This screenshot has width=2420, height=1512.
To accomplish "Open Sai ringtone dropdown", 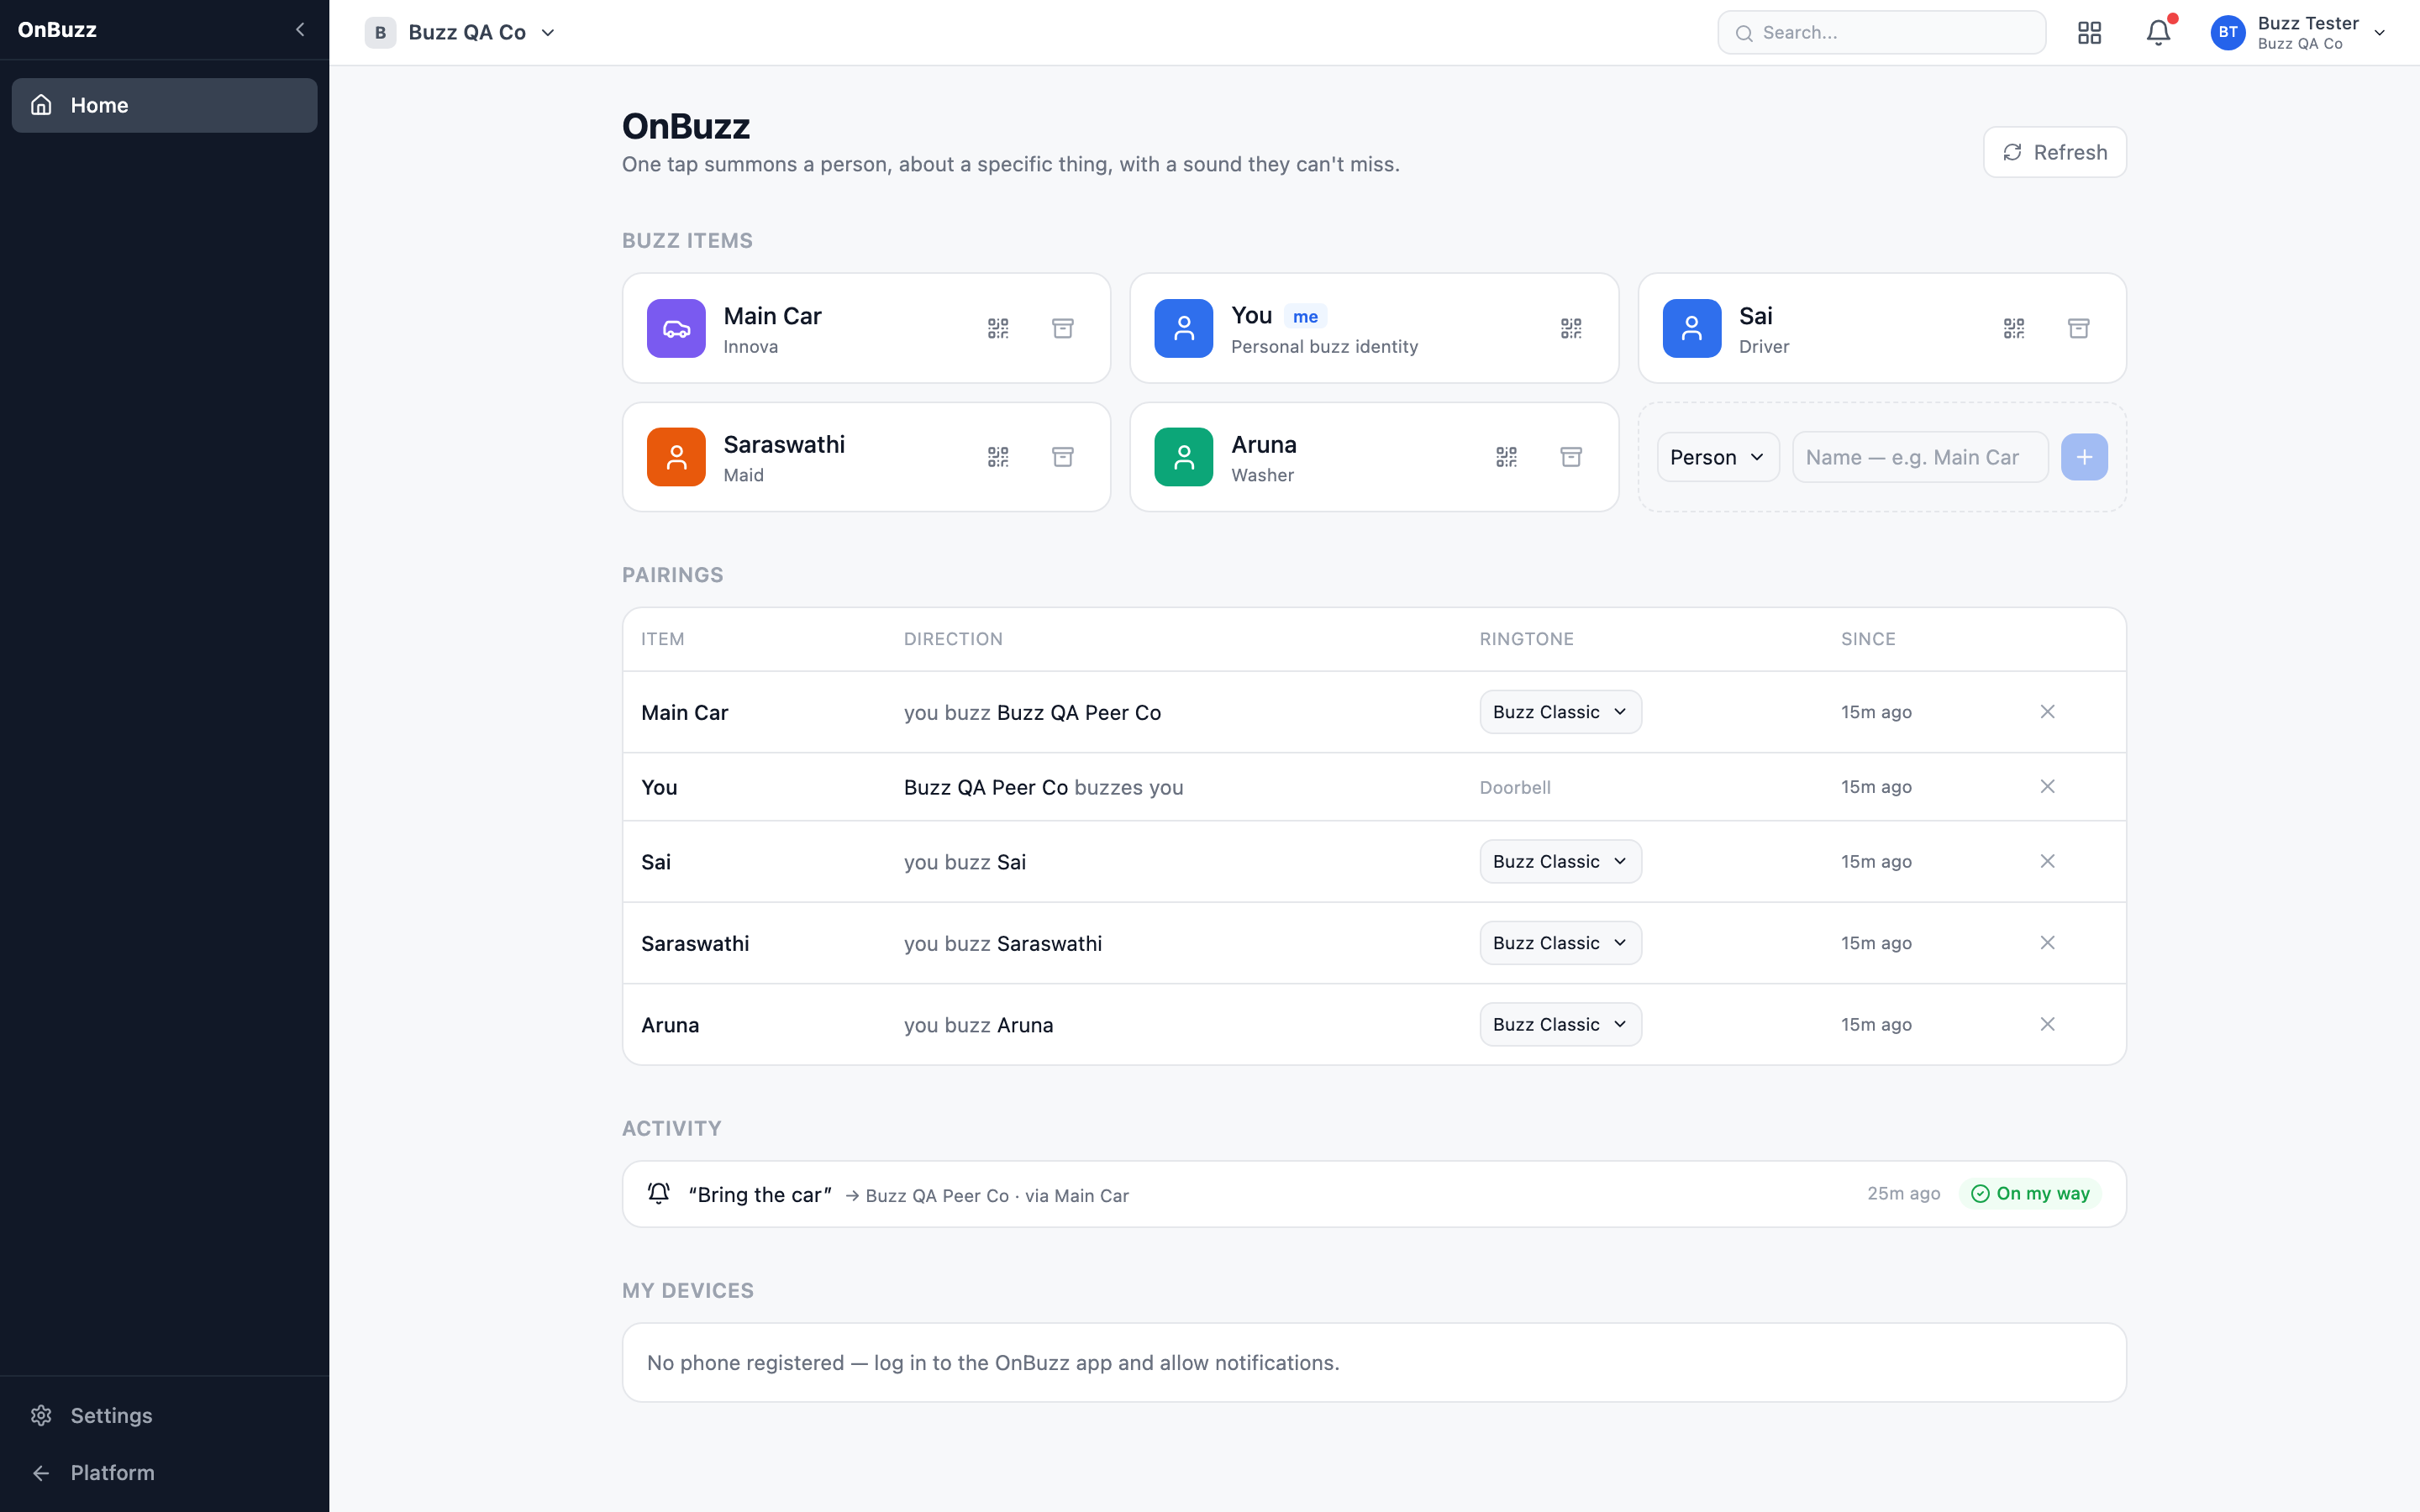I will click(1560, 861).
